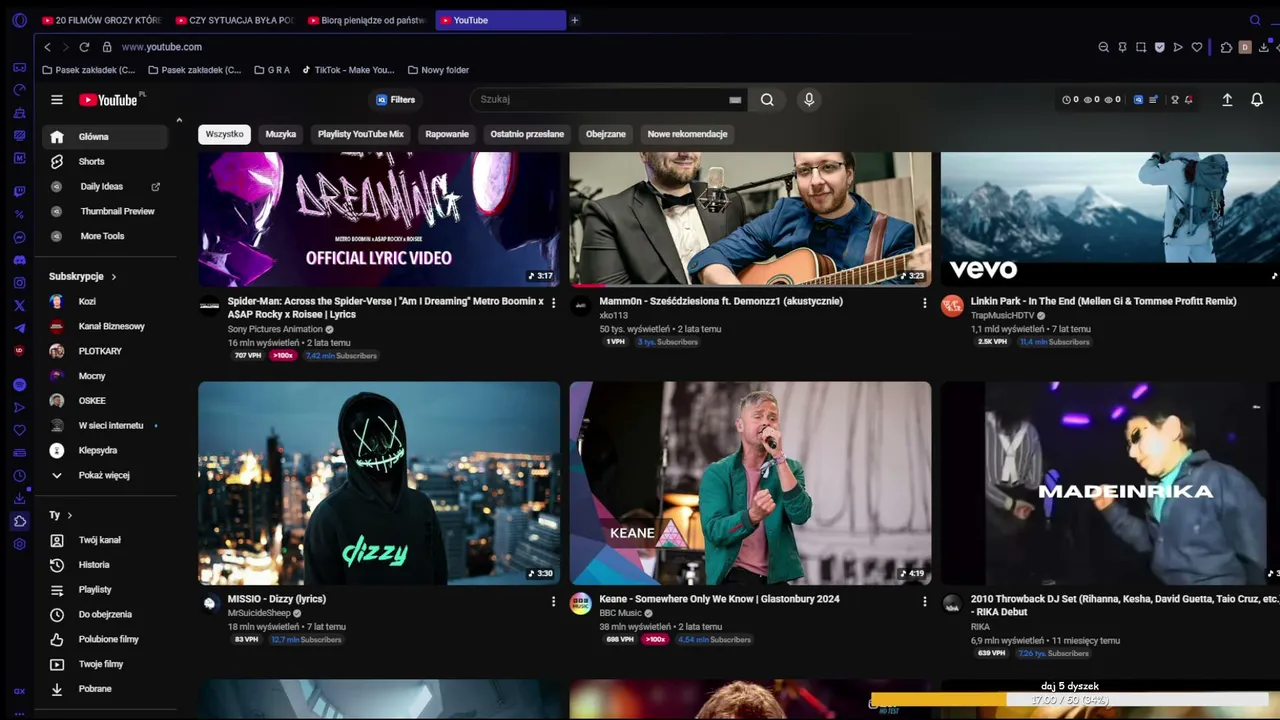Open 'Polubione filmy' liked videos

tap(104, 639)
